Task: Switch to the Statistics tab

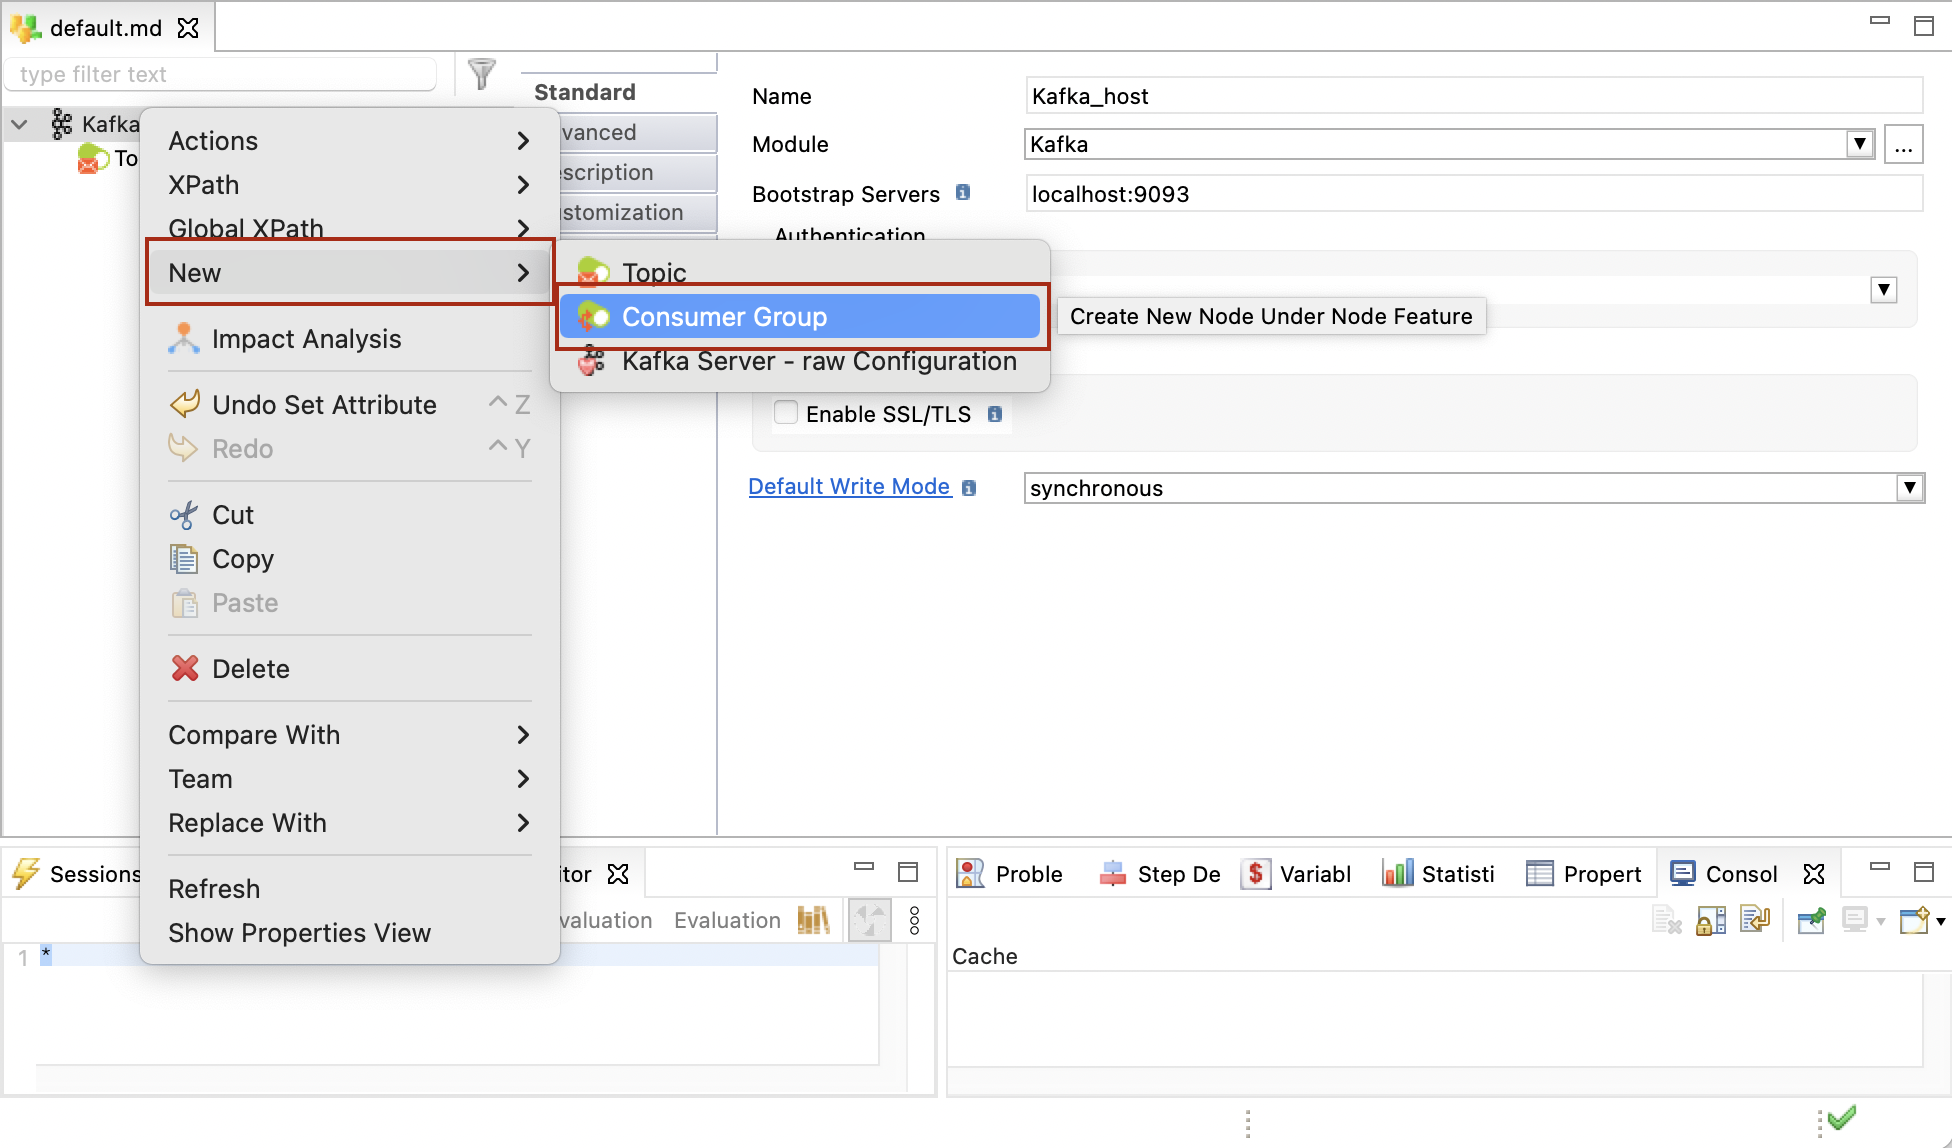Action: tap(1439, 873)
